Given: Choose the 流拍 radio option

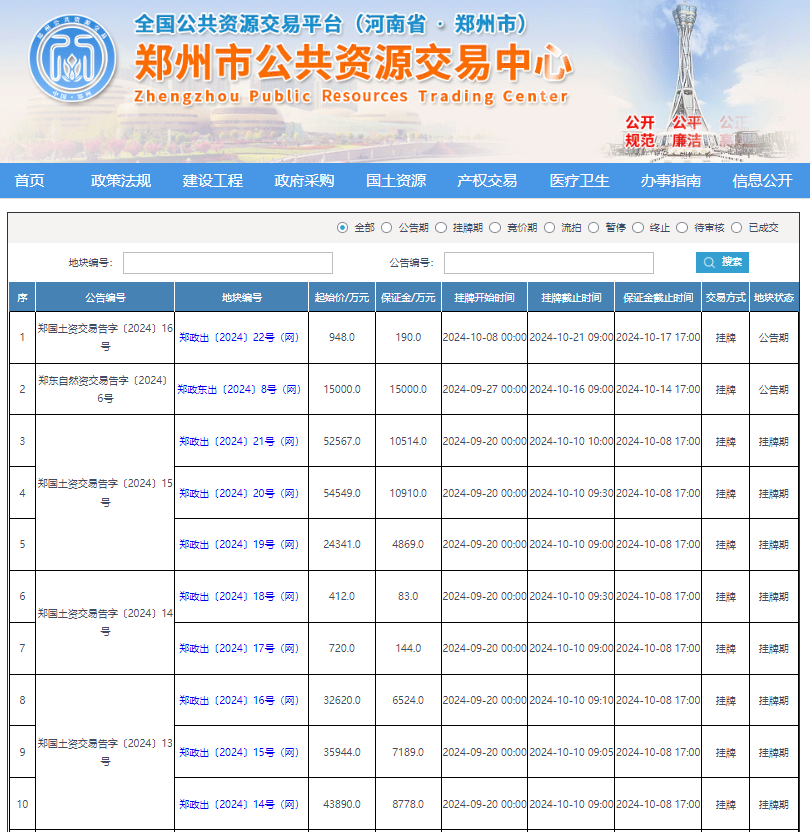Looking at the screenshot, I should (549, 228).
